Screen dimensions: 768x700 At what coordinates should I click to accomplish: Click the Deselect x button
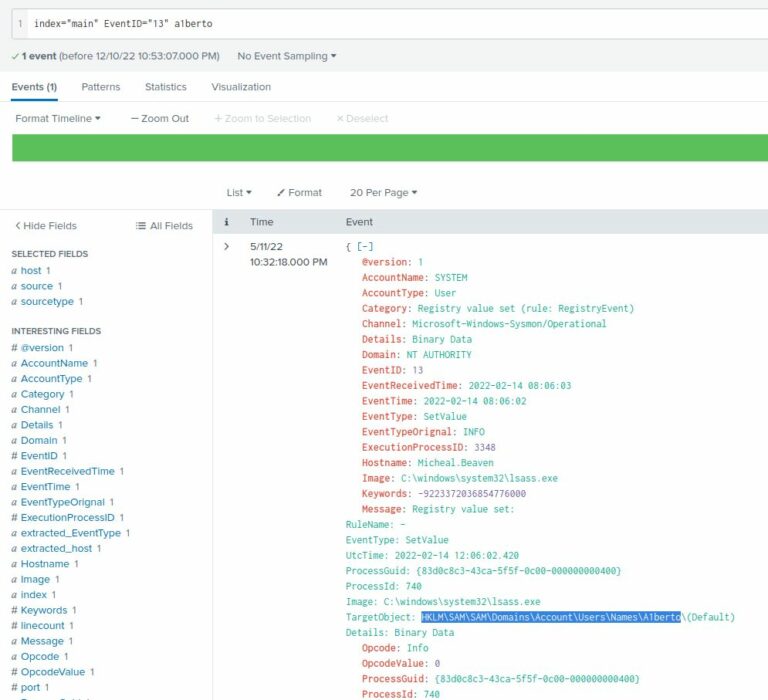[x=362, y=118]
